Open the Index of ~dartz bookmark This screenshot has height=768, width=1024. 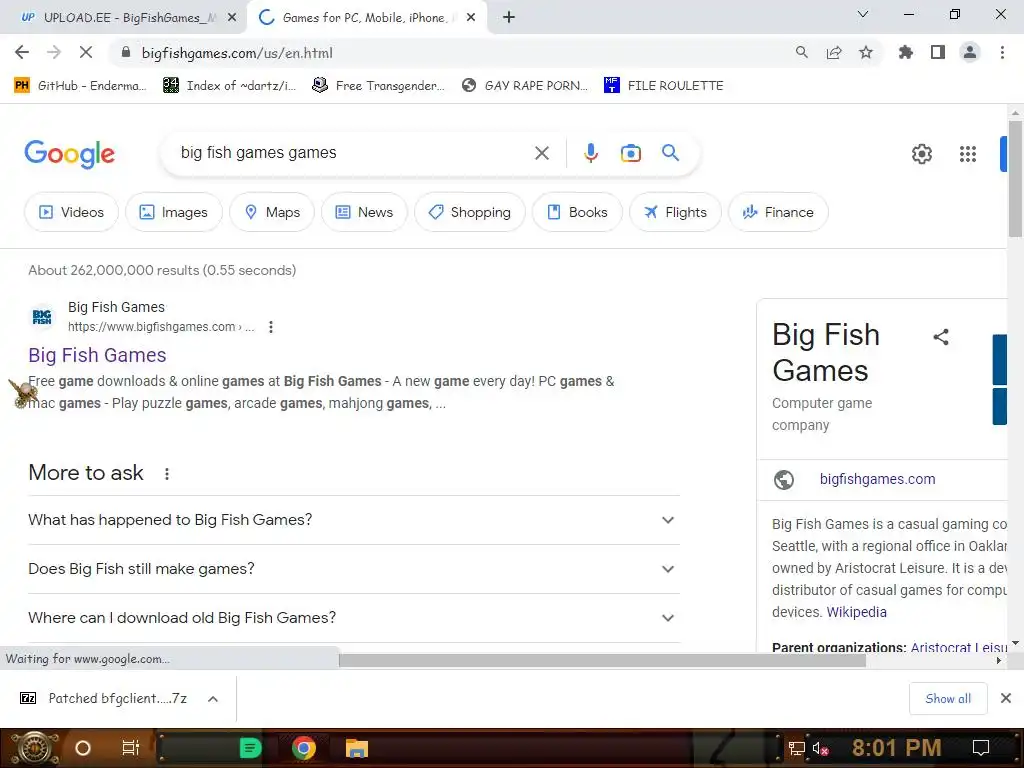pos(229,86)
